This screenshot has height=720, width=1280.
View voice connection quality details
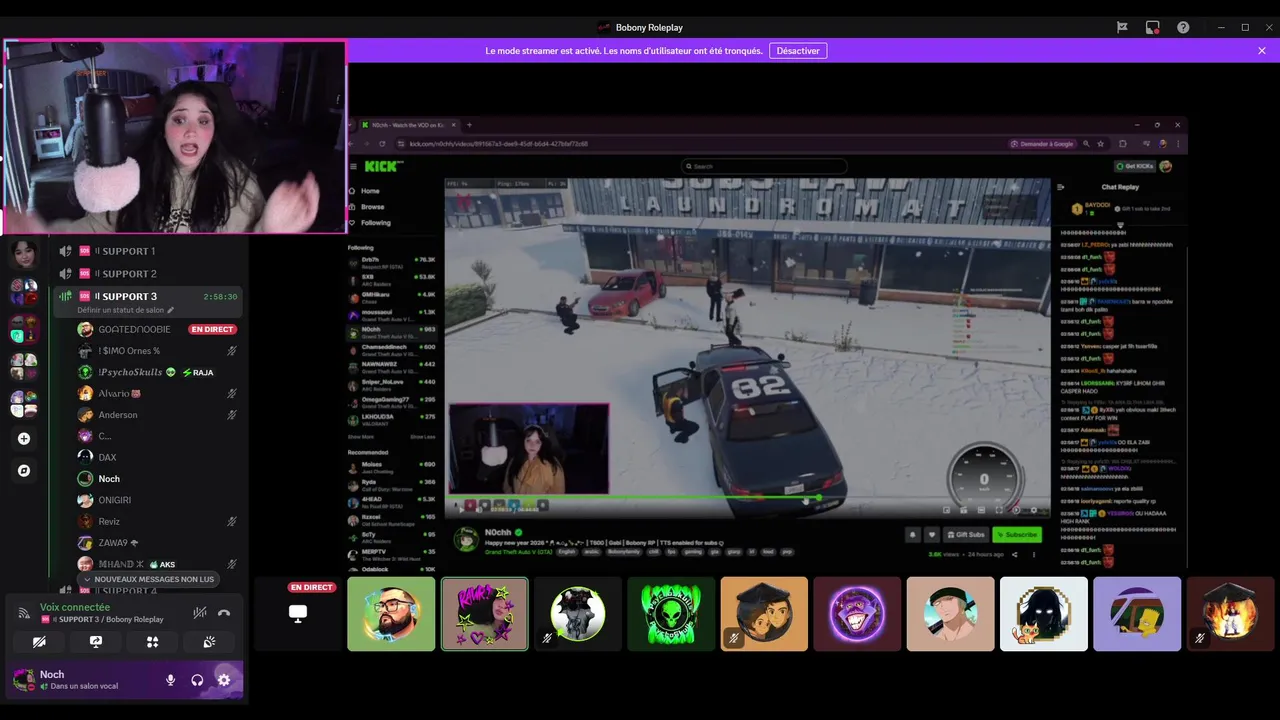click(x=24, y=613)
